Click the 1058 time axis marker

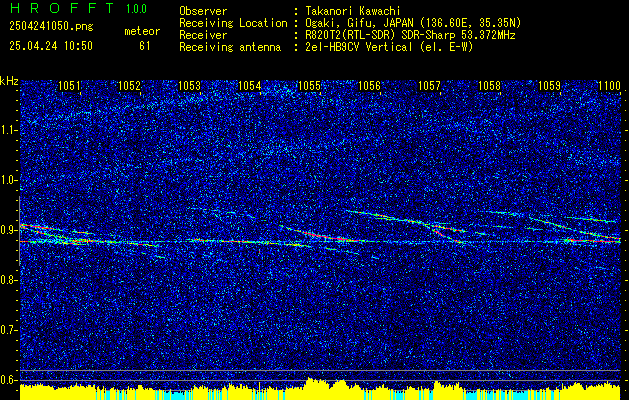pyautogui.click(x=489, y=85)
